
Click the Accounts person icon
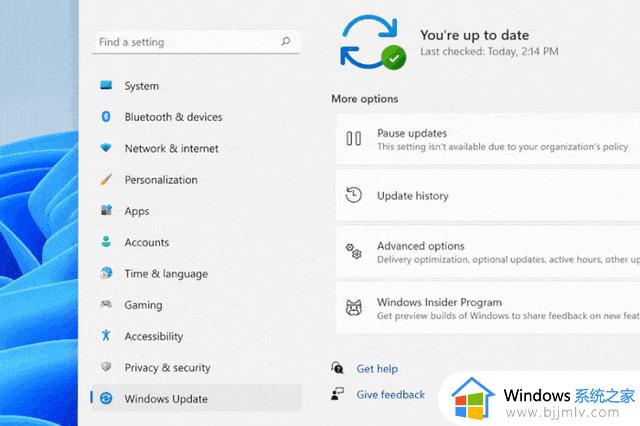coord(106,242)
